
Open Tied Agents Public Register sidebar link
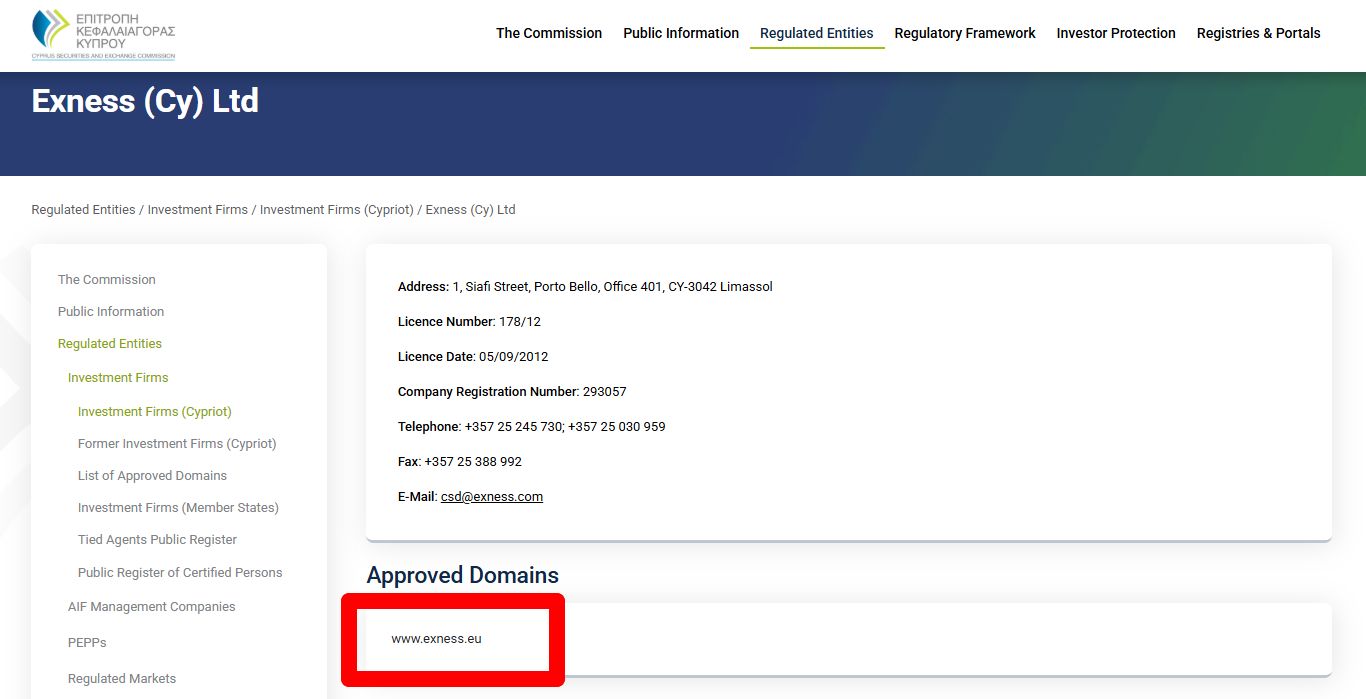(x=157, y=540)
